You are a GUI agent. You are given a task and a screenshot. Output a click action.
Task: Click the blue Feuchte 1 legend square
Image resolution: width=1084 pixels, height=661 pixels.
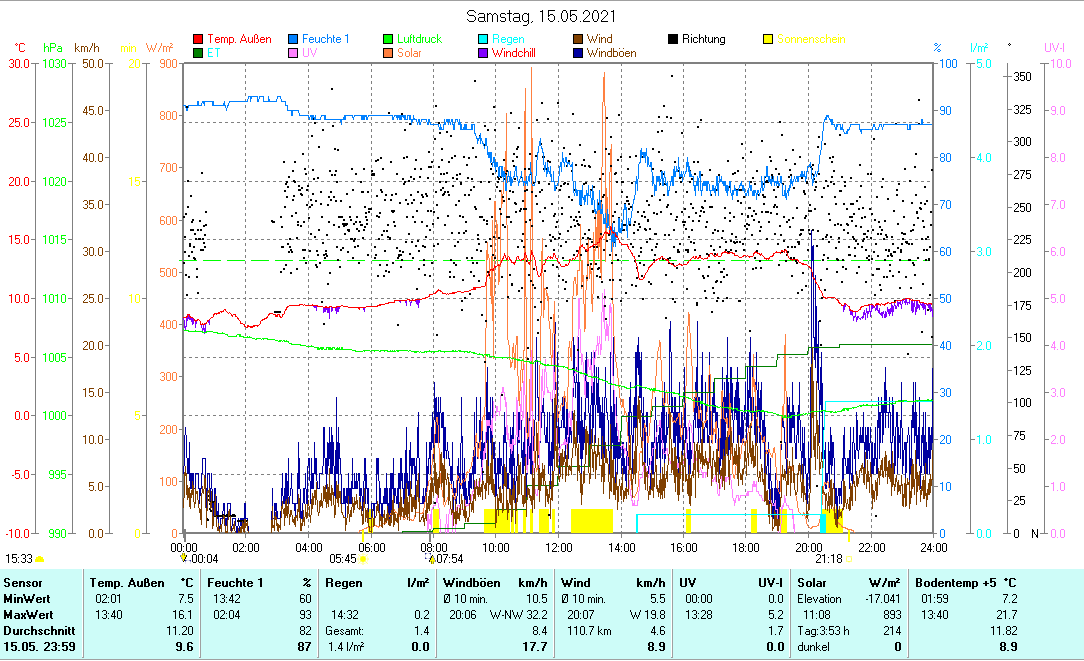point(294,40)
